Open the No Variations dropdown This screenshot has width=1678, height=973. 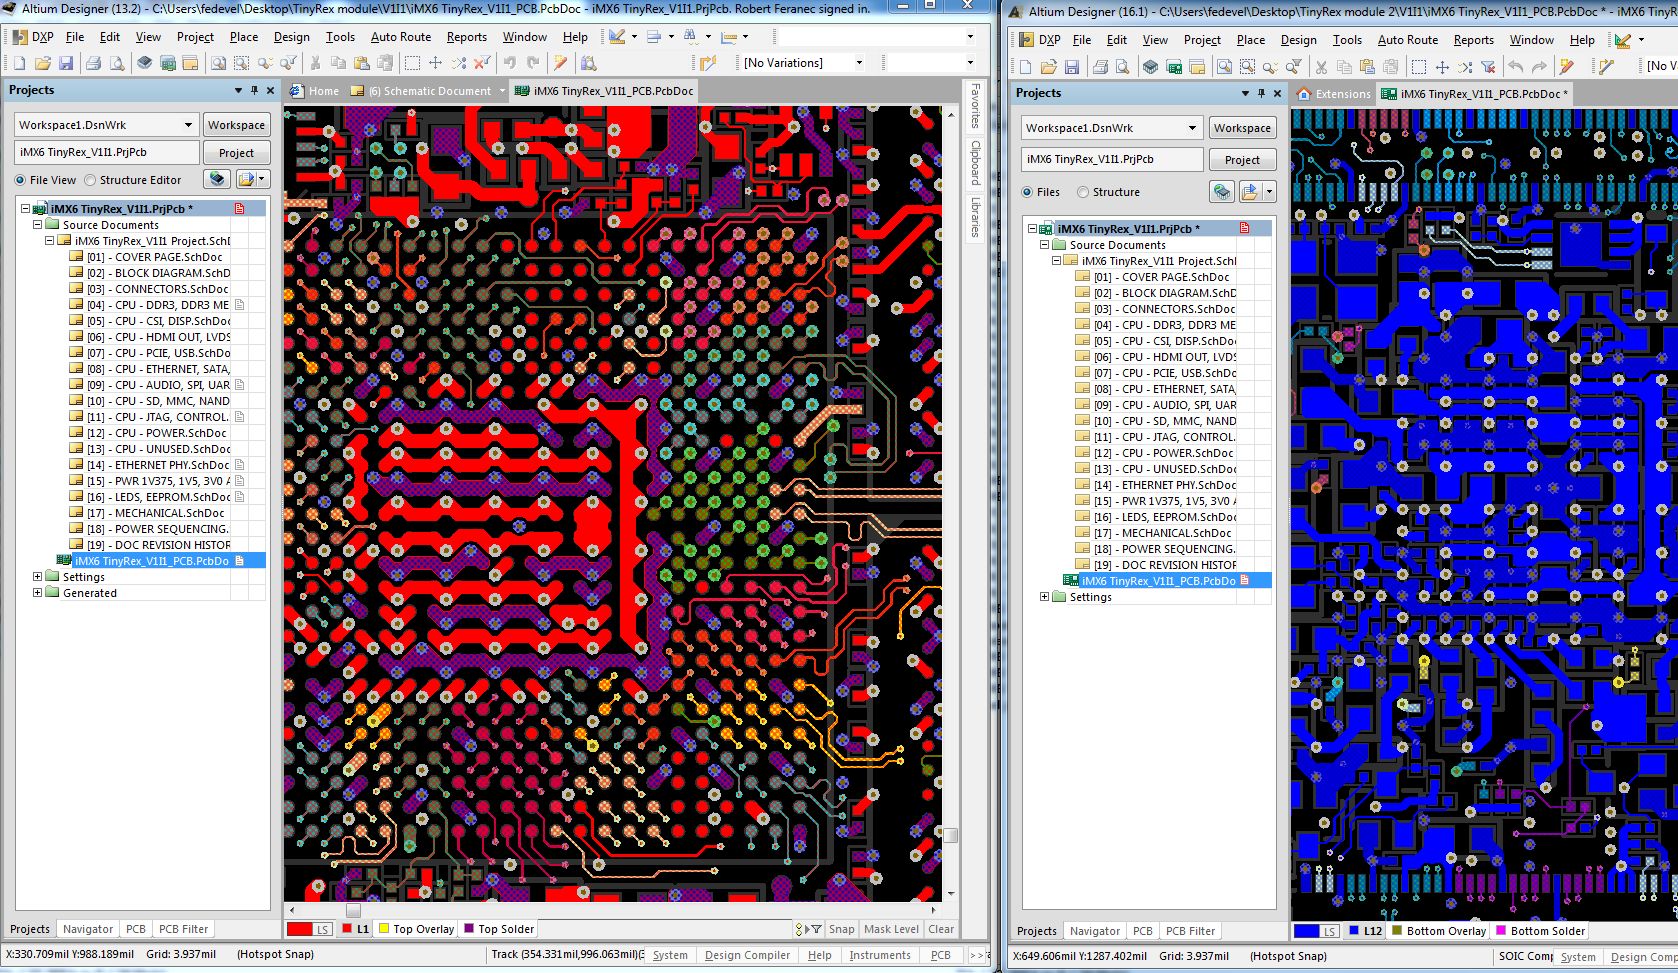point(858,63)
